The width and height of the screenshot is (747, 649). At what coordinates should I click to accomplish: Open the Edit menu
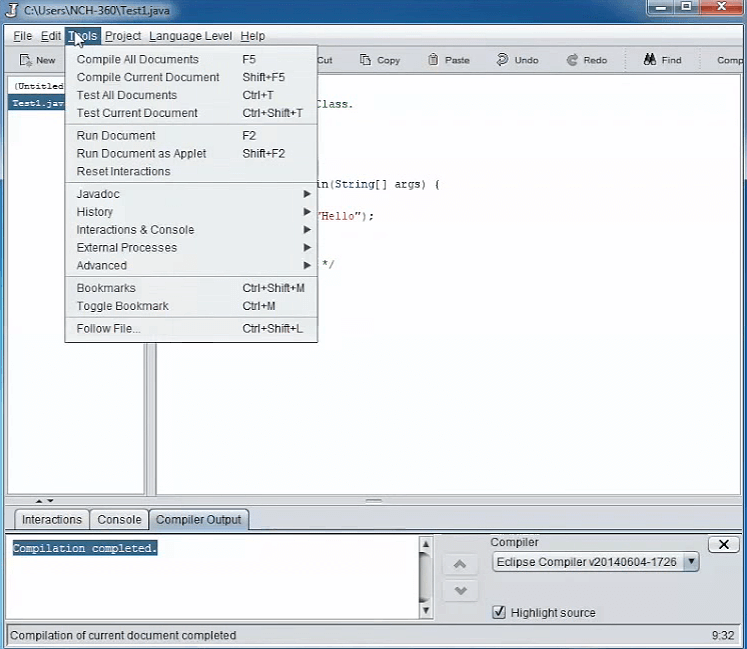(x=50, y=36)
